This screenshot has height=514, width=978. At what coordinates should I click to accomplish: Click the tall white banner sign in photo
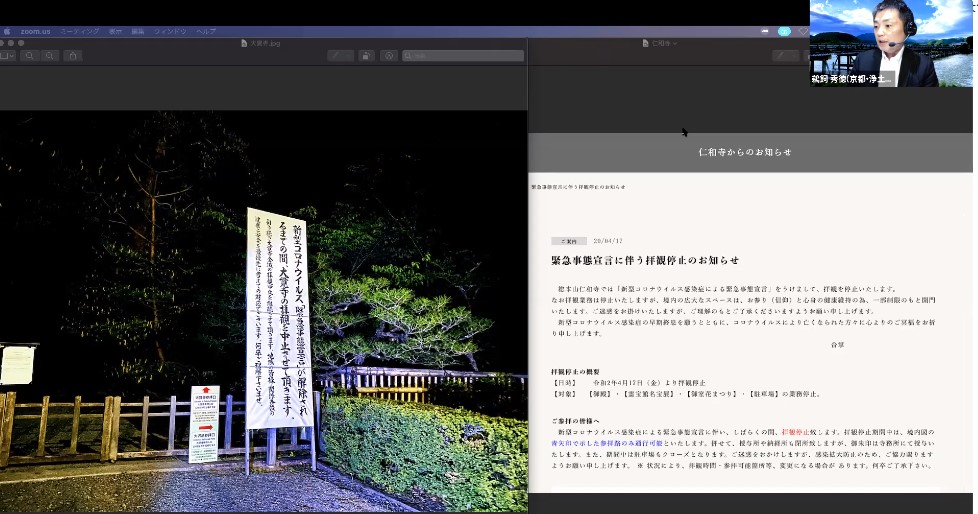click(x=279, y=318)
